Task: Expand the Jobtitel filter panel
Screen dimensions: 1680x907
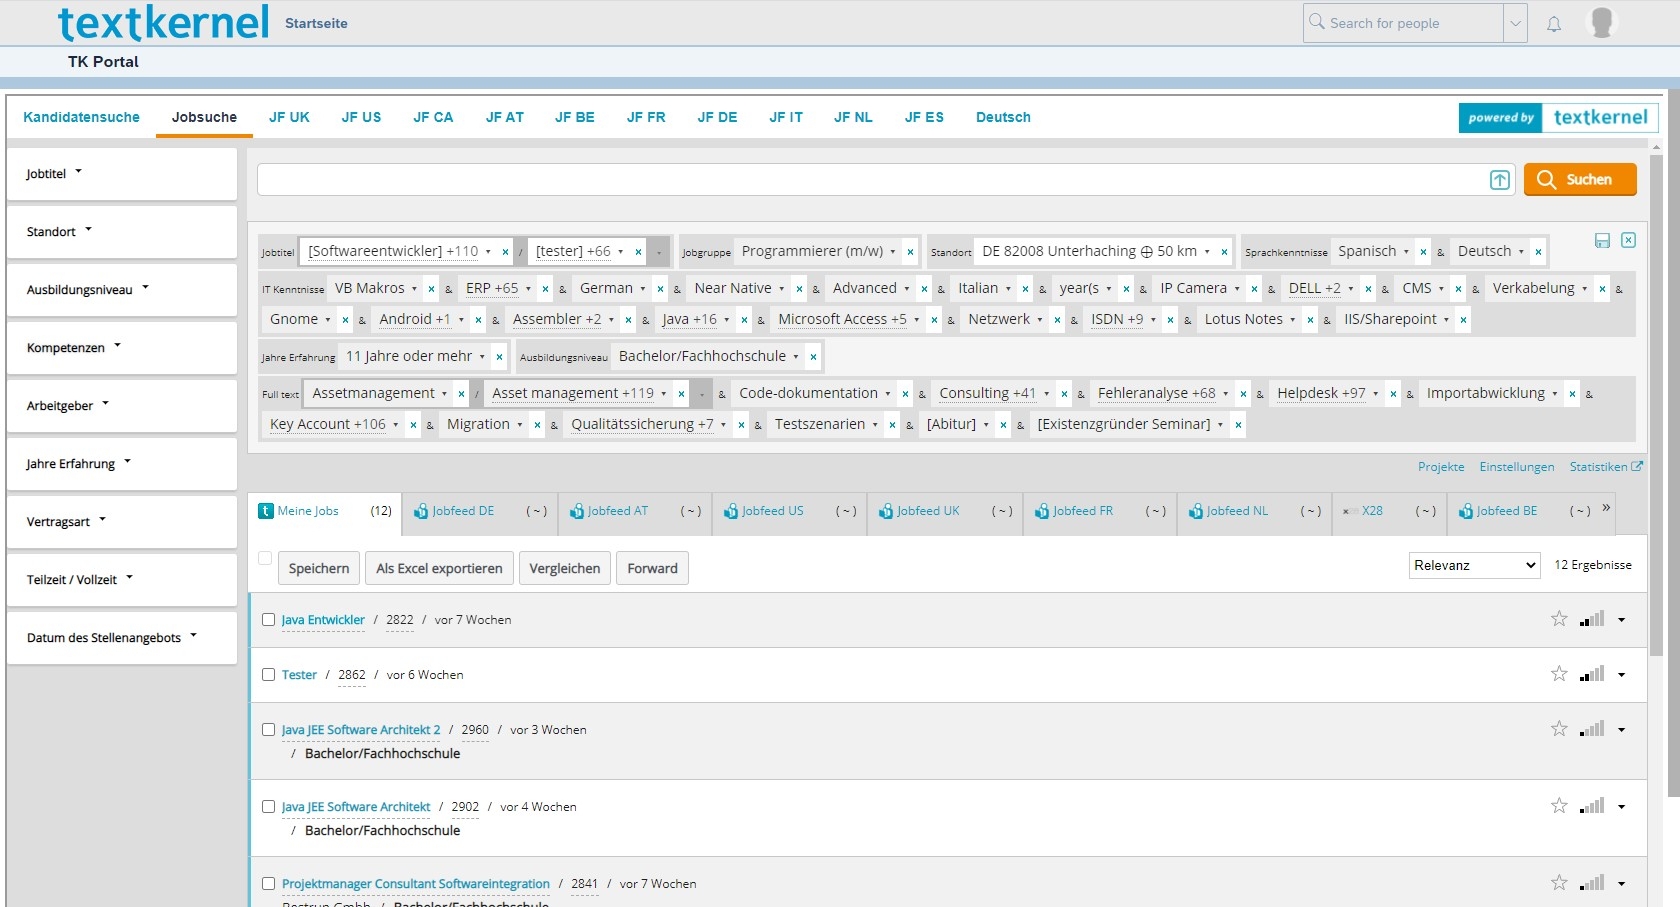Action: click(122, 174)
